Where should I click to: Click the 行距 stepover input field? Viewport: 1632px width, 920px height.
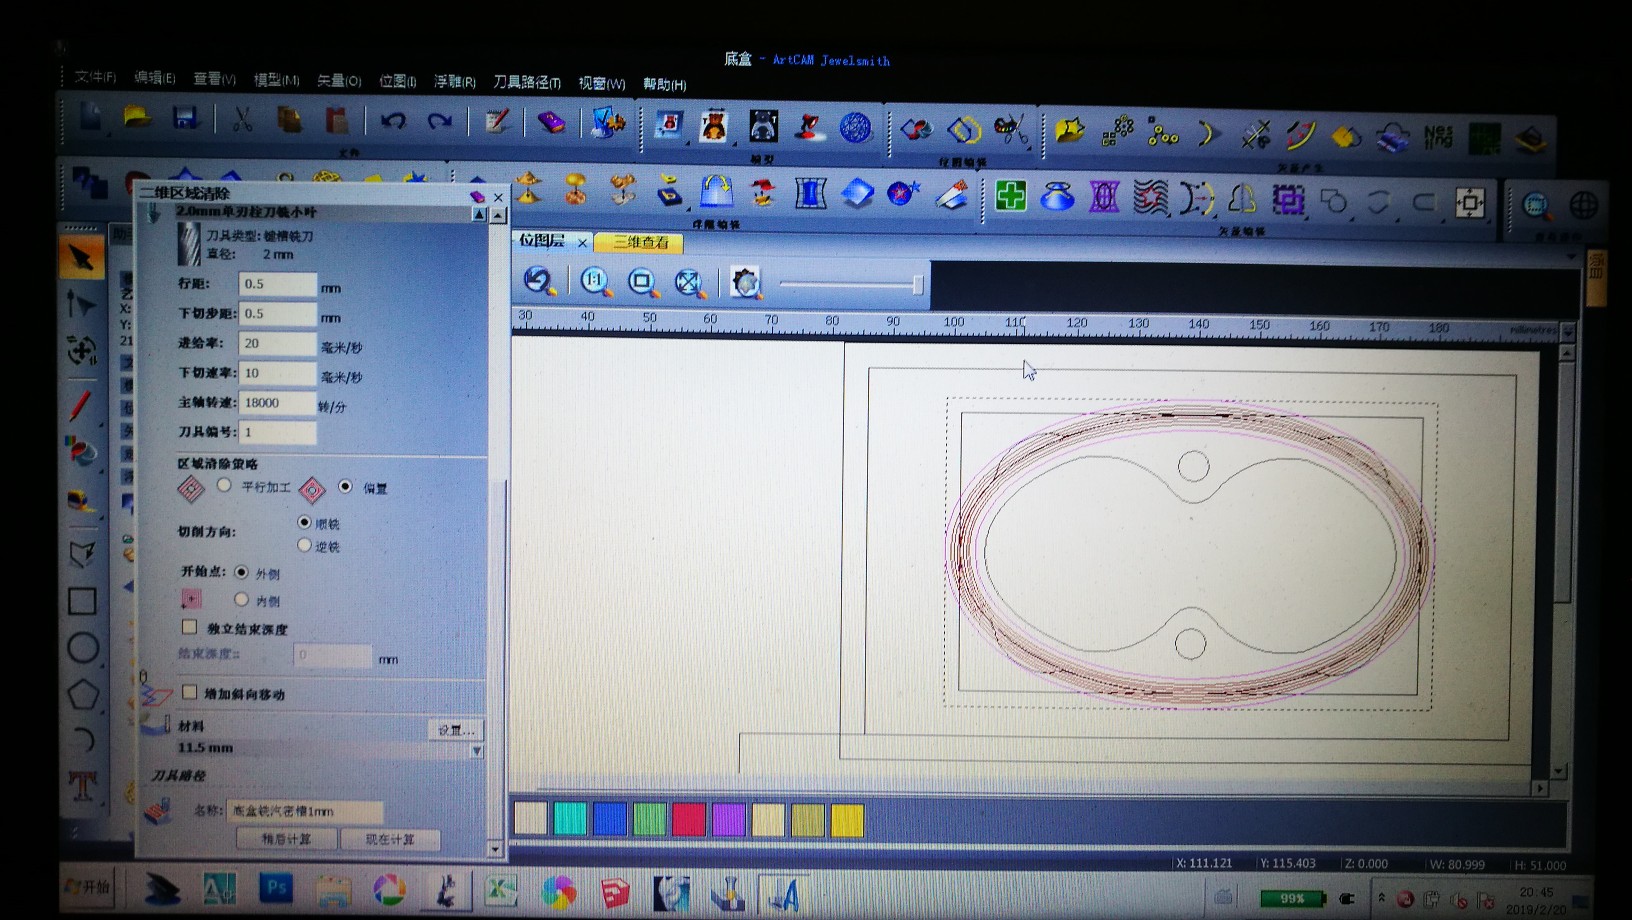[x=278, y=284]
